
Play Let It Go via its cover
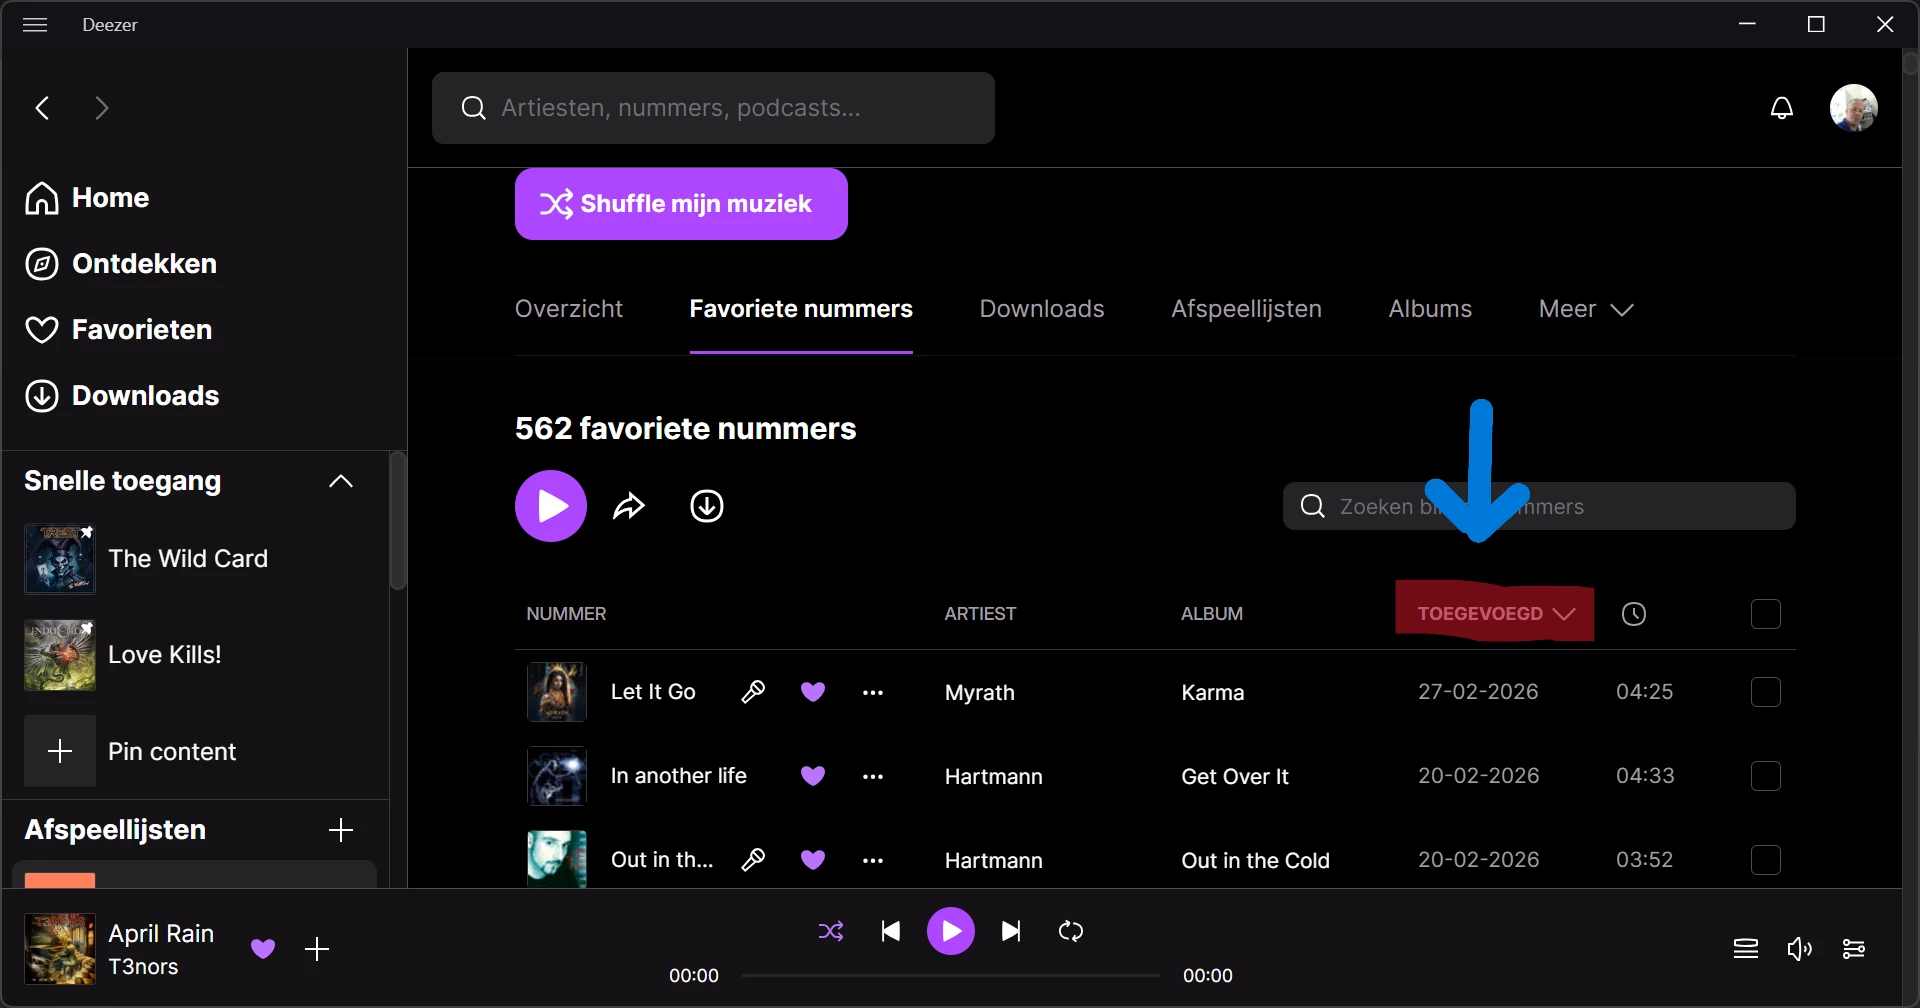coord(557,692)
